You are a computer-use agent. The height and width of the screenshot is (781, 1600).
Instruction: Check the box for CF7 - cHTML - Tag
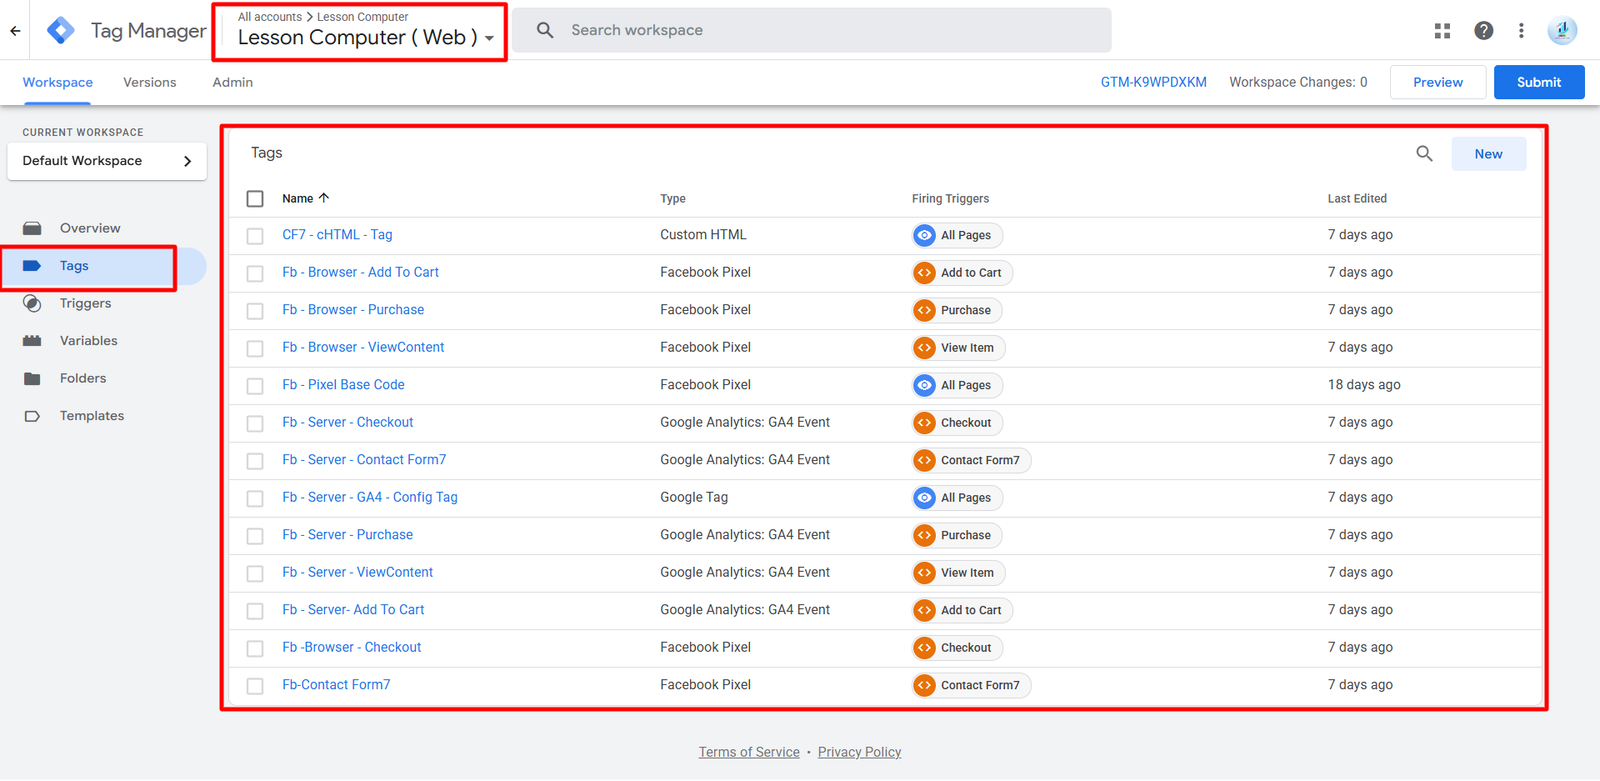click(x=255, y=236)
